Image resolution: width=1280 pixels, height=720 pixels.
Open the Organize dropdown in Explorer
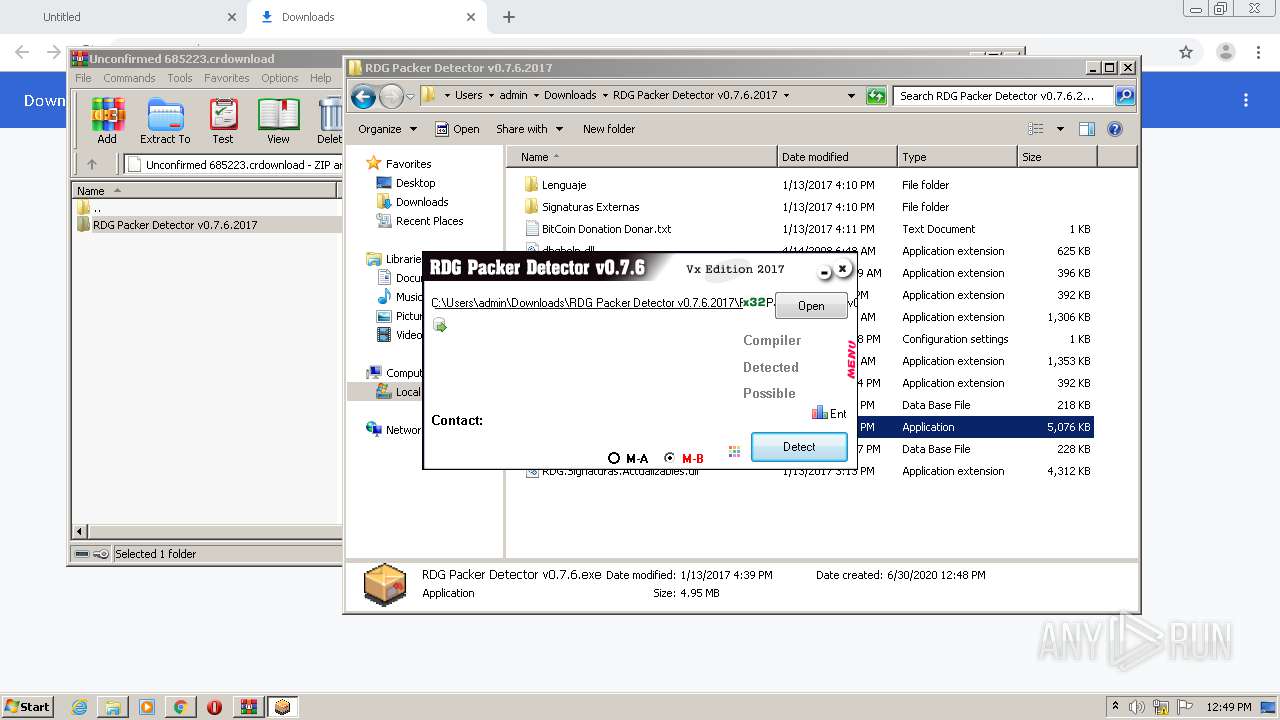[387, 129]
